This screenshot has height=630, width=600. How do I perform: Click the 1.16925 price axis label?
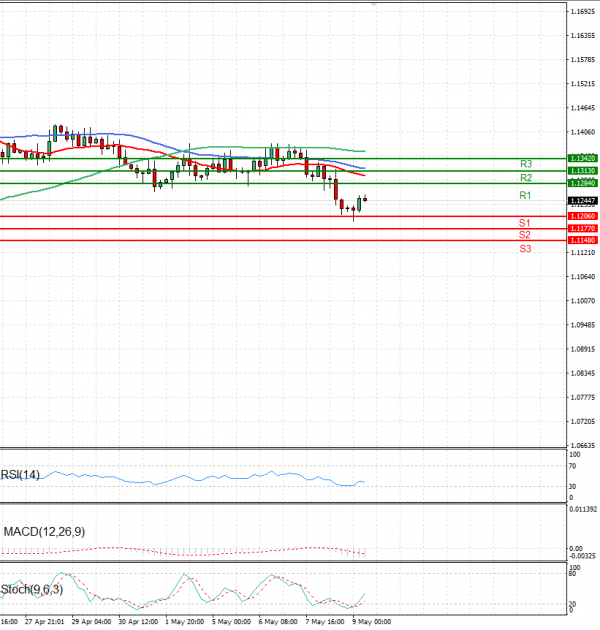[582, 11]
